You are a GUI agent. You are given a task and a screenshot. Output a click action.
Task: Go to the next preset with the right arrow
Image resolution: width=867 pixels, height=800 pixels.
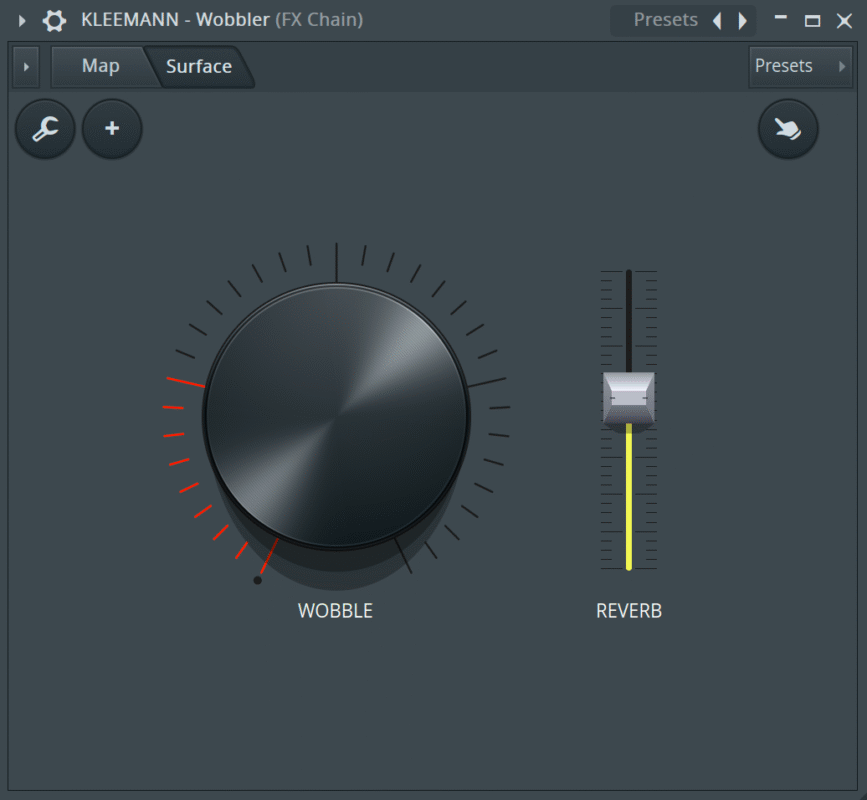click(x=742, y=20)
